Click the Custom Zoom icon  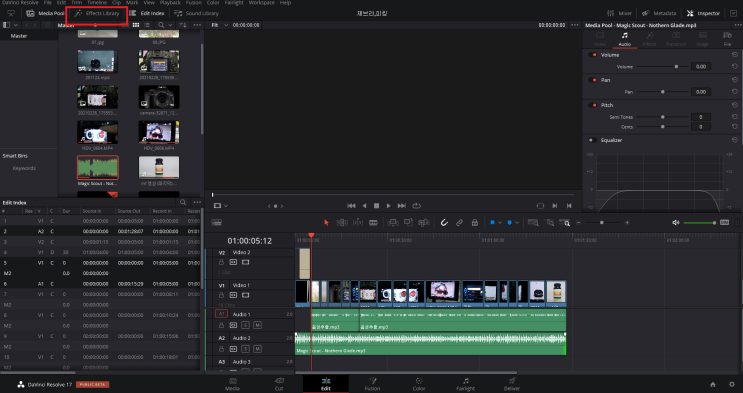pos(564,222)
